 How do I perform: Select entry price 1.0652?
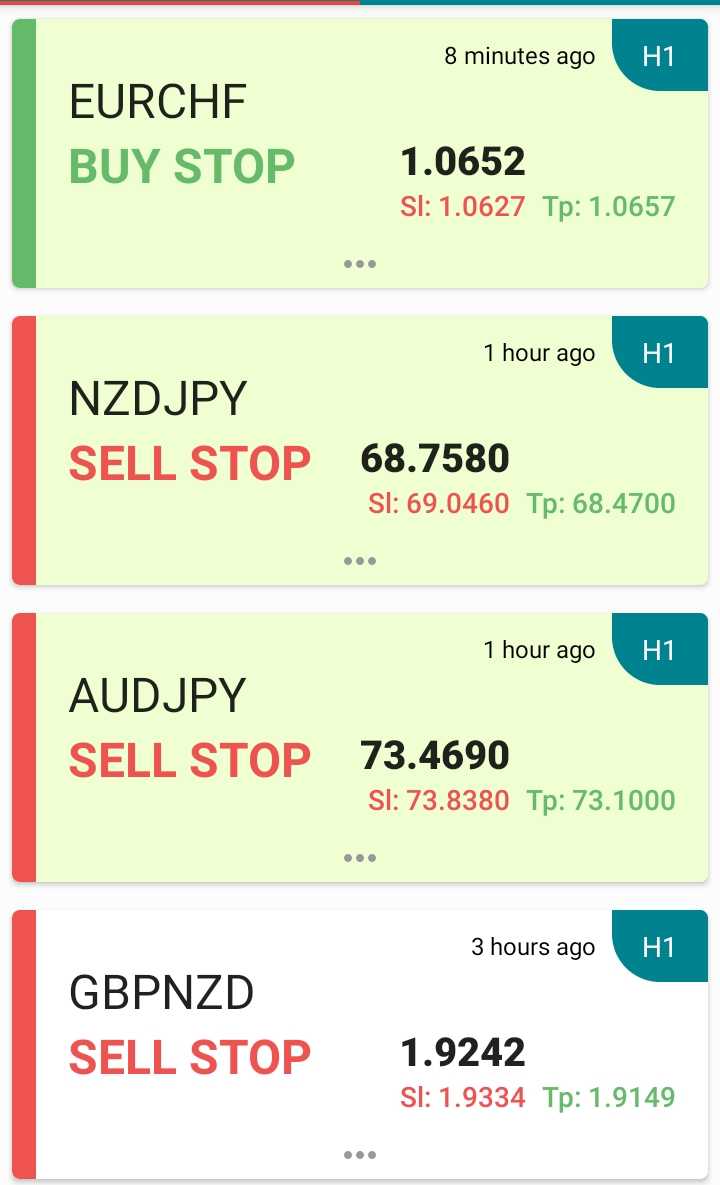tap(462, 162)
